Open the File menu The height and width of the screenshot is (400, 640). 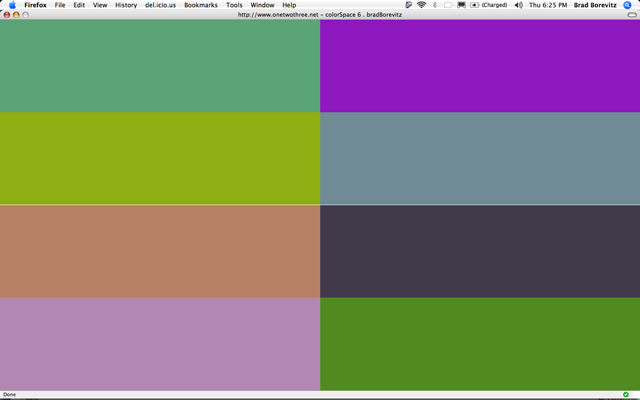(x=60, y=5)
